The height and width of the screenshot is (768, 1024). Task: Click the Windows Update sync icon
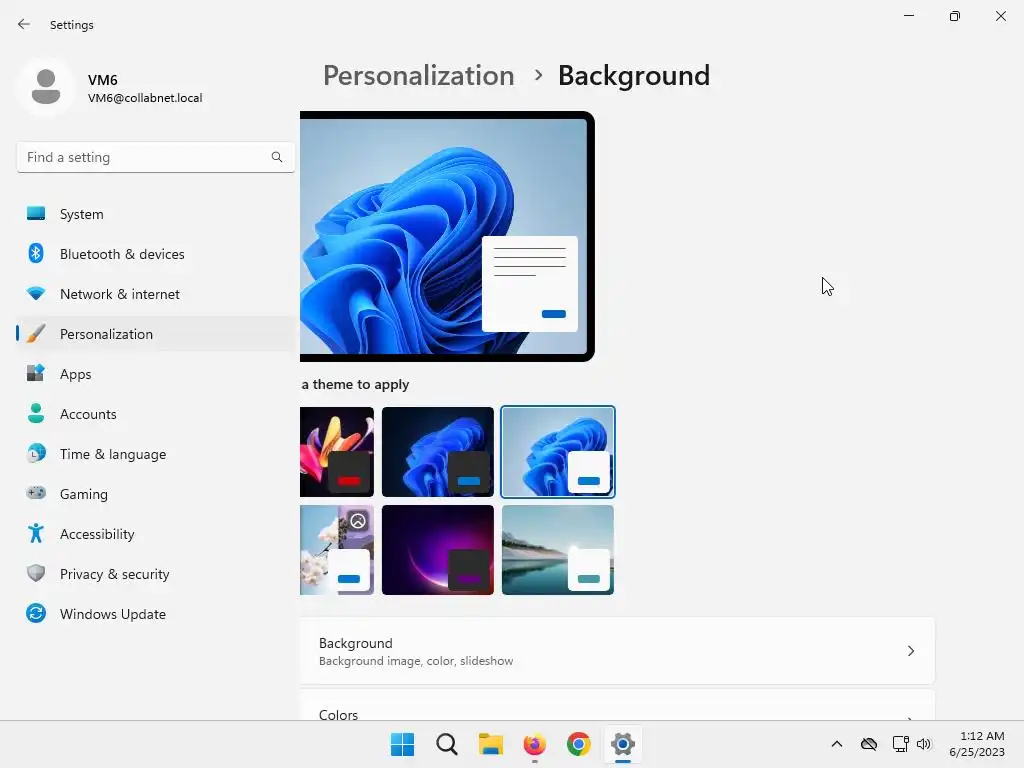click(36, 613)
